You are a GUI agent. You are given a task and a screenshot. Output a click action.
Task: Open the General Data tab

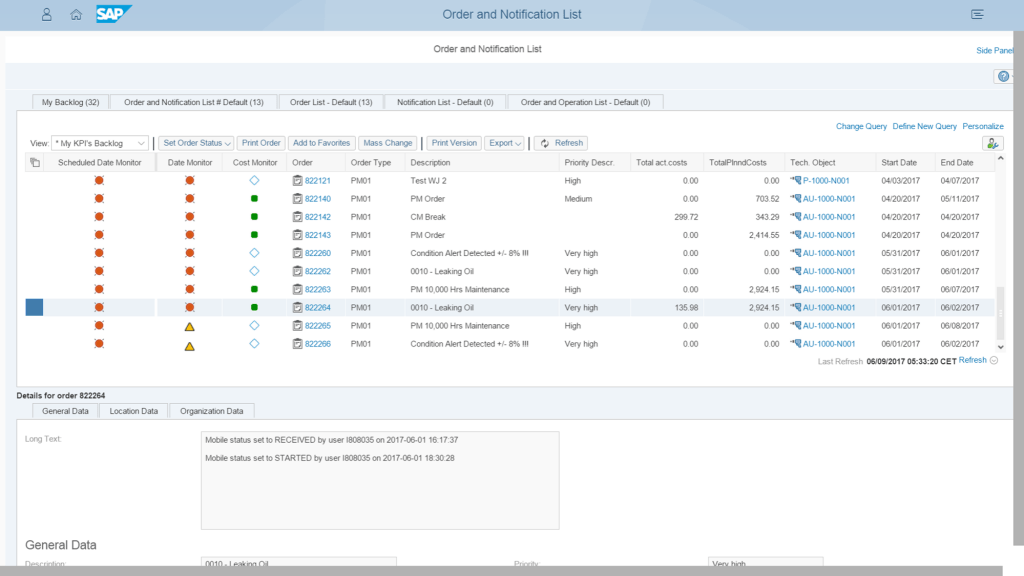pyautogui.click(x=65, y=411)
